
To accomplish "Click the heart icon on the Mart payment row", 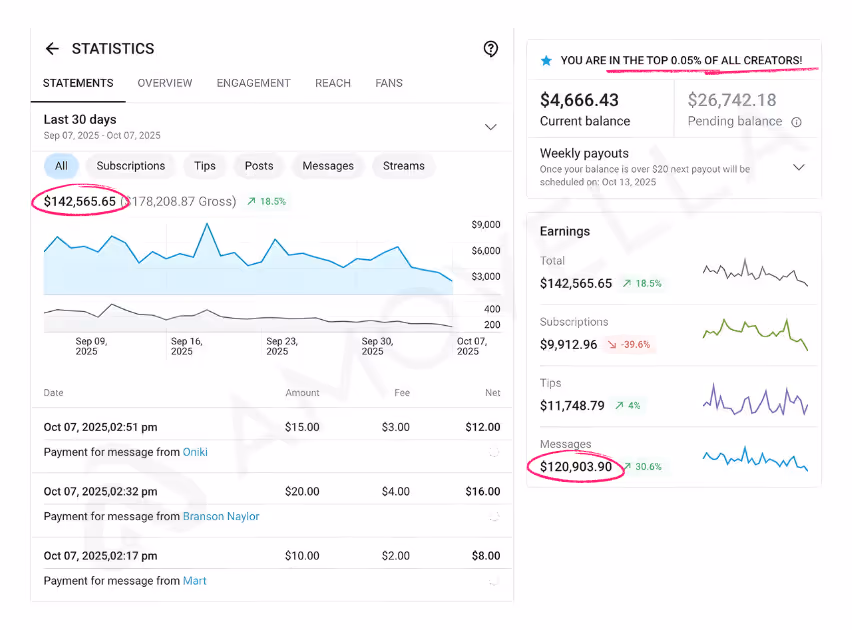I will coord(494,581).
